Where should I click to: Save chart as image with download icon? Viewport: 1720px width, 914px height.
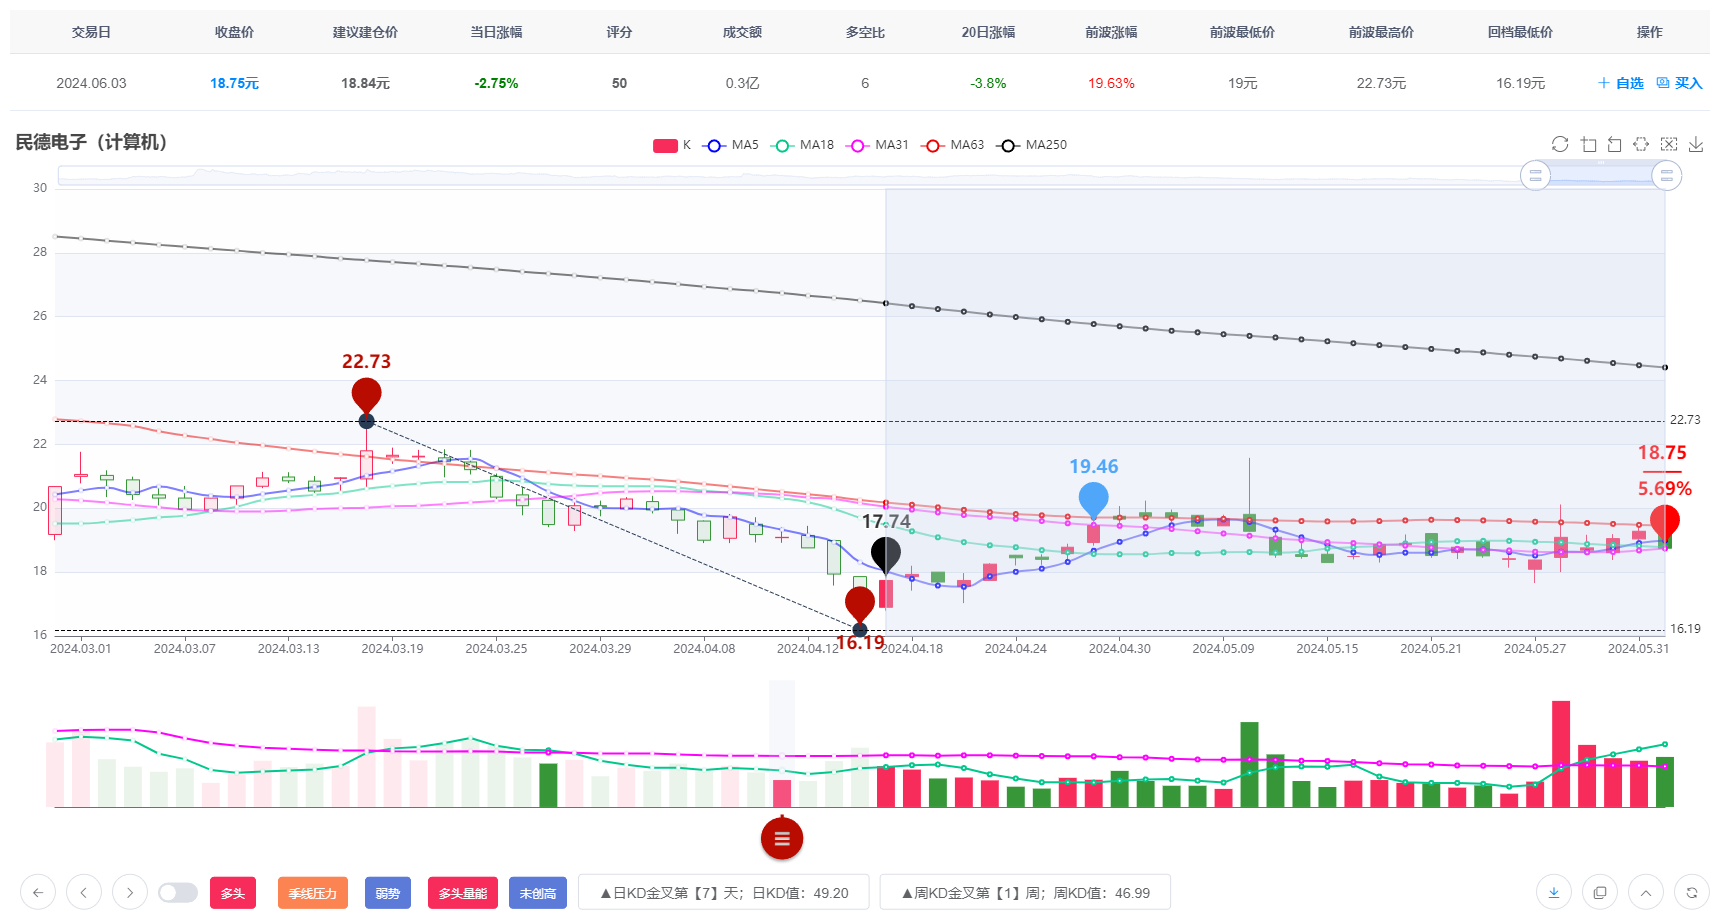pos(1696,144)
